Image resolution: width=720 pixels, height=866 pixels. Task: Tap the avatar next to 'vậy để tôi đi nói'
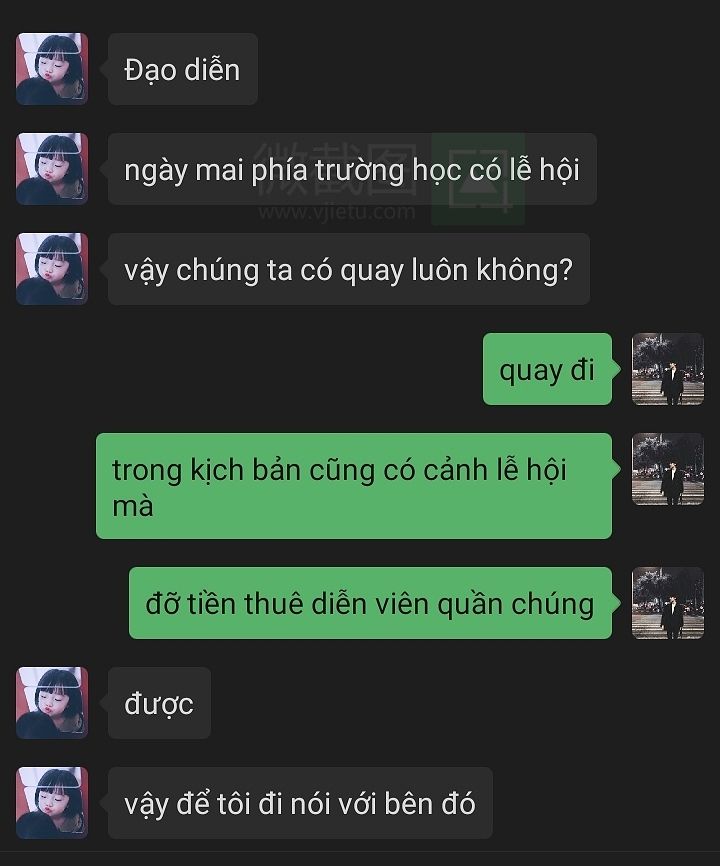coord(52,803)
